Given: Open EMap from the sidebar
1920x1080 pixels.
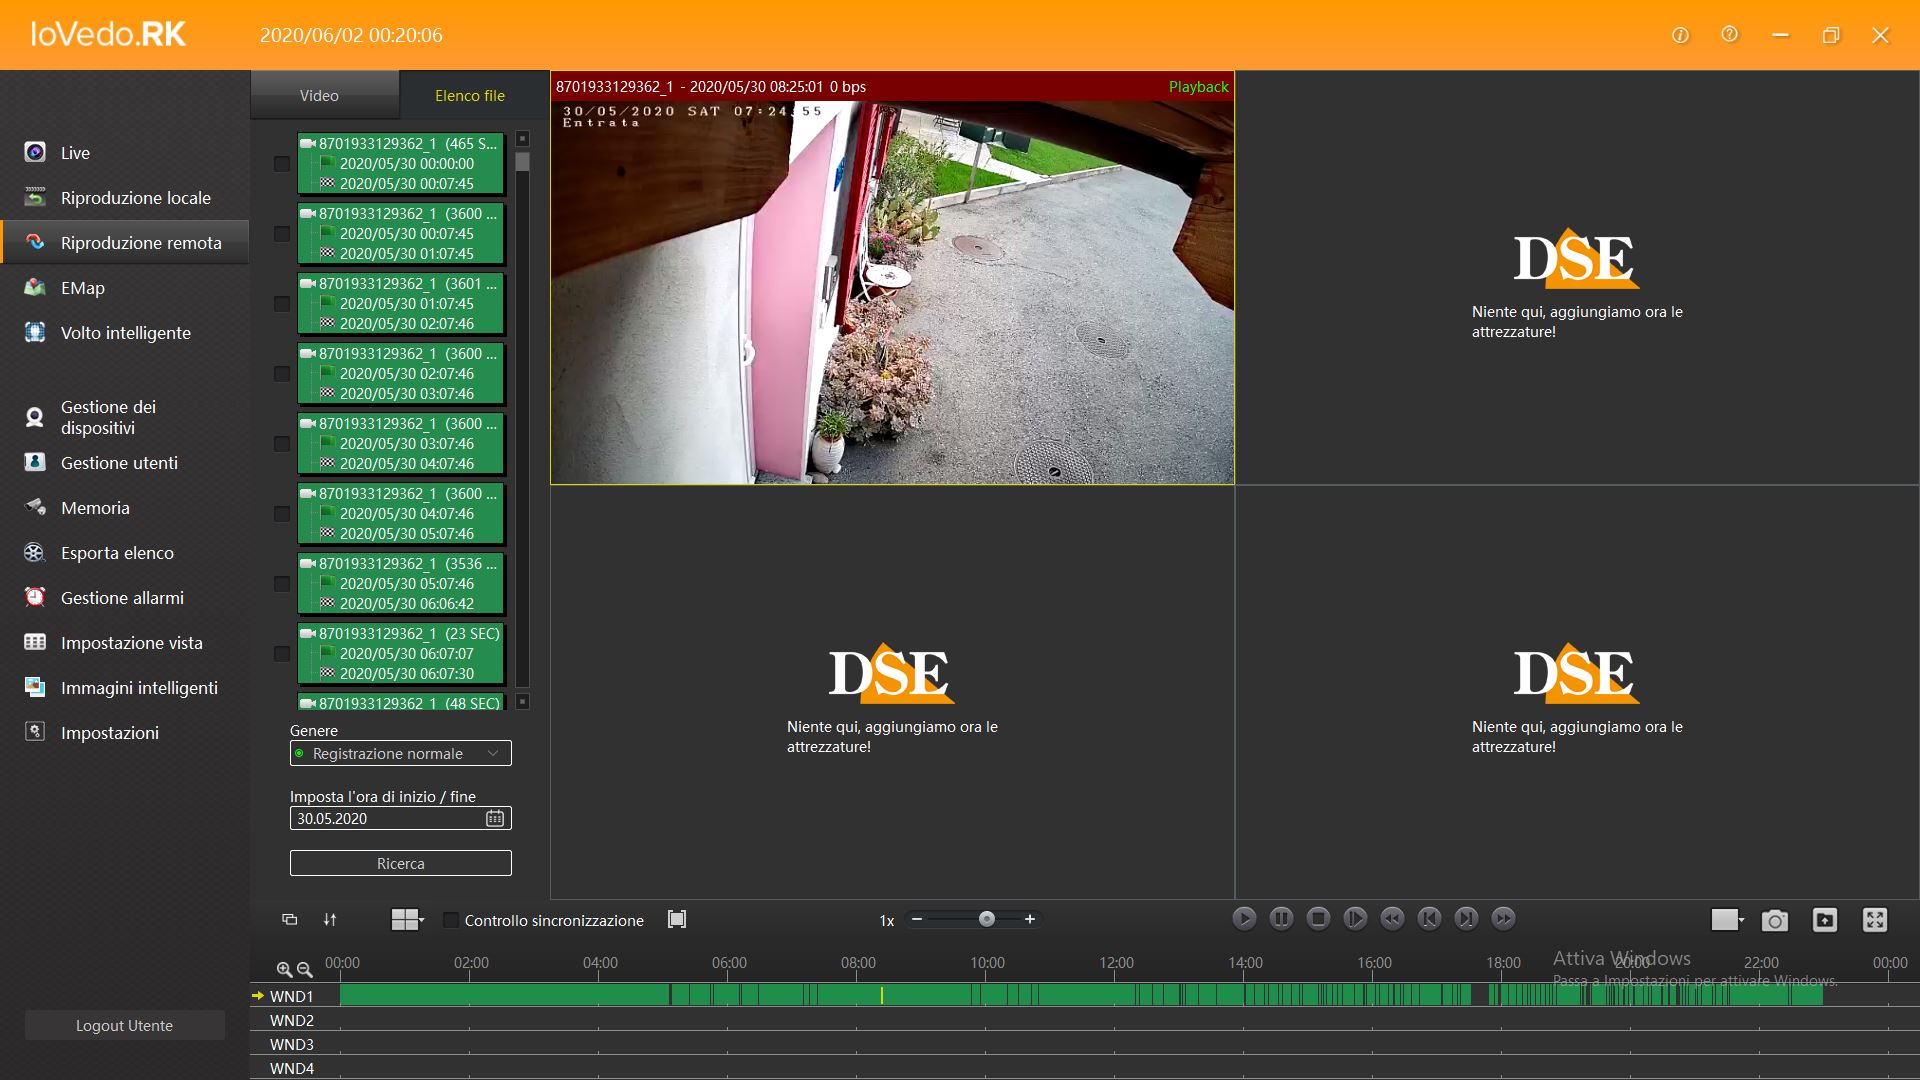Looking at the screenshot, I should tap(81, 287).
